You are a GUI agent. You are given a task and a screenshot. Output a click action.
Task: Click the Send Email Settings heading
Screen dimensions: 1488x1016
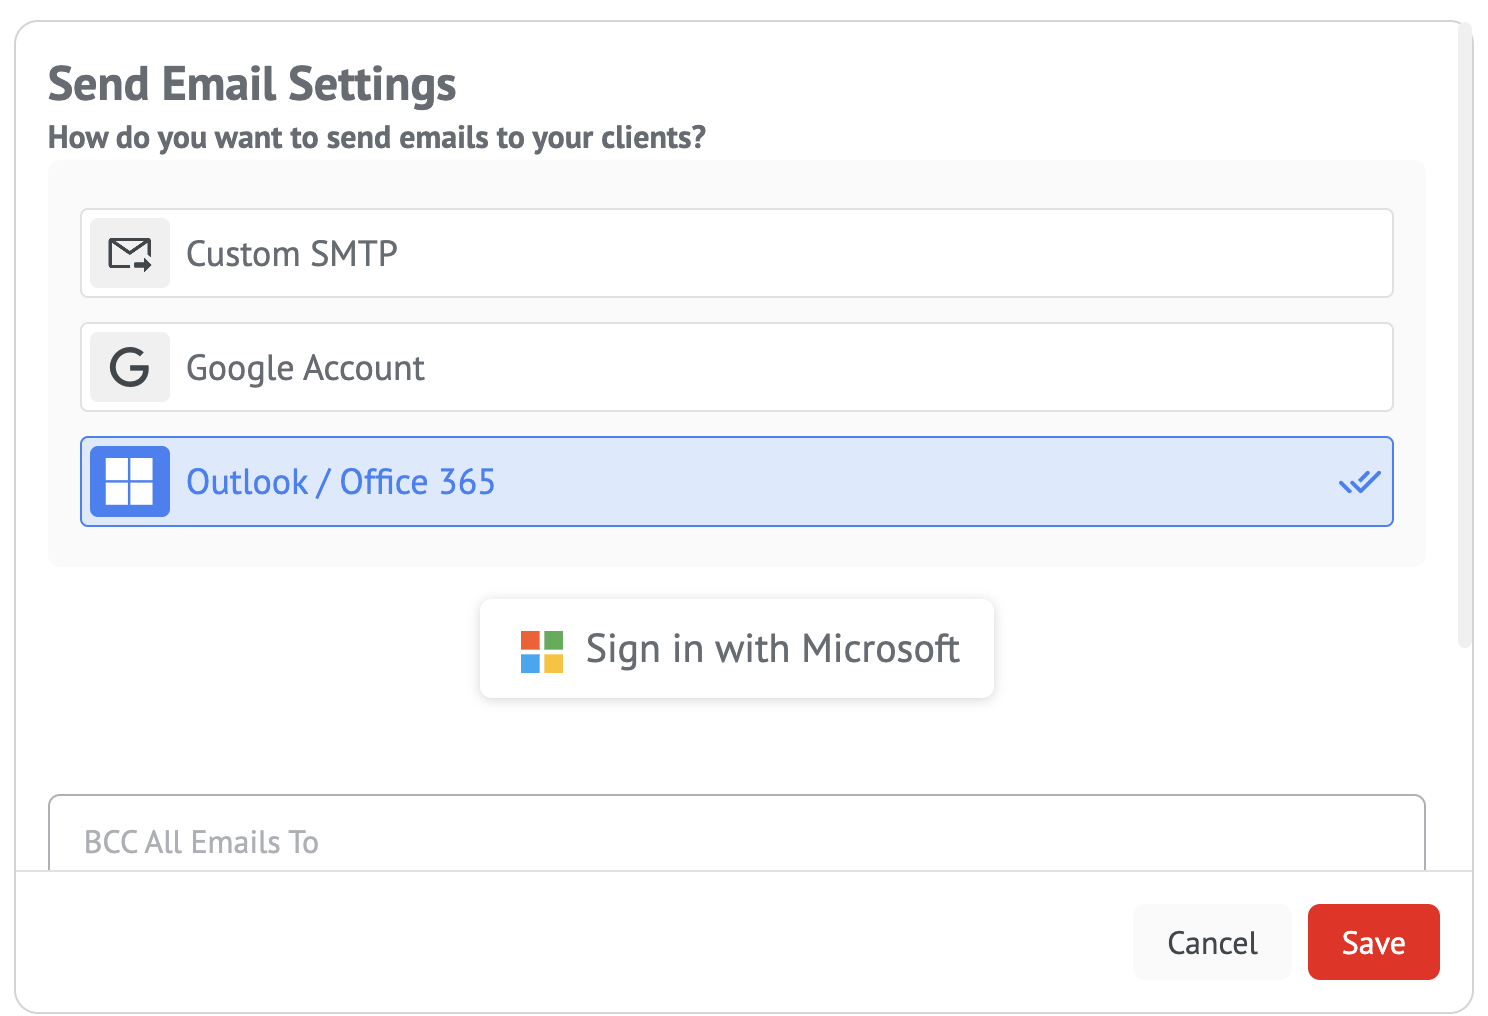(252, 84)
